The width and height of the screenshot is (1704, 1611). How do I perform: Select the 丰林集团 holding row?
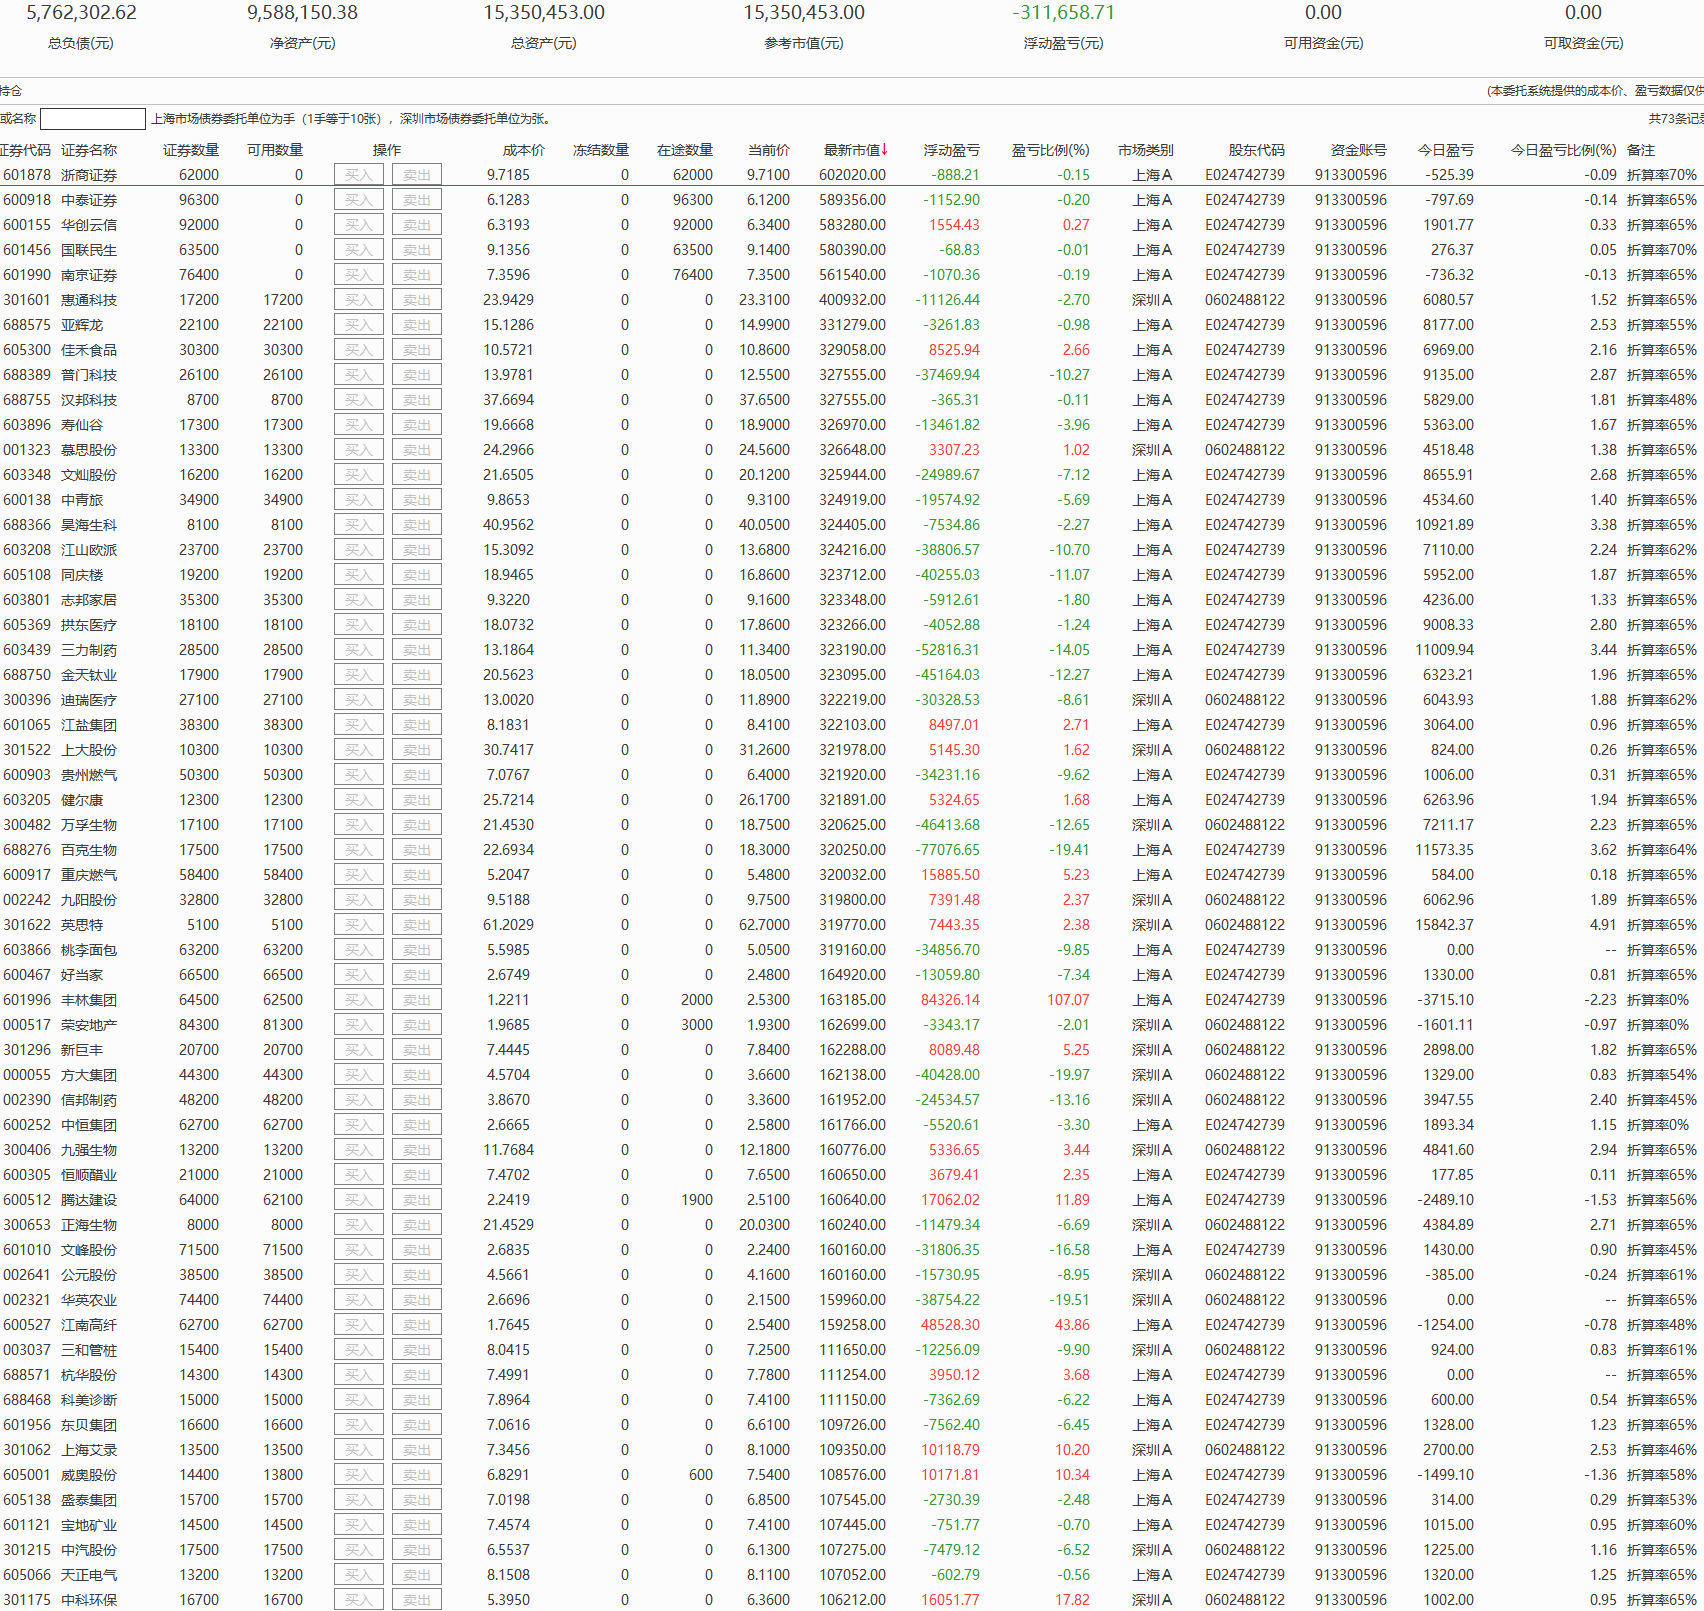(x=89, y=1000)
